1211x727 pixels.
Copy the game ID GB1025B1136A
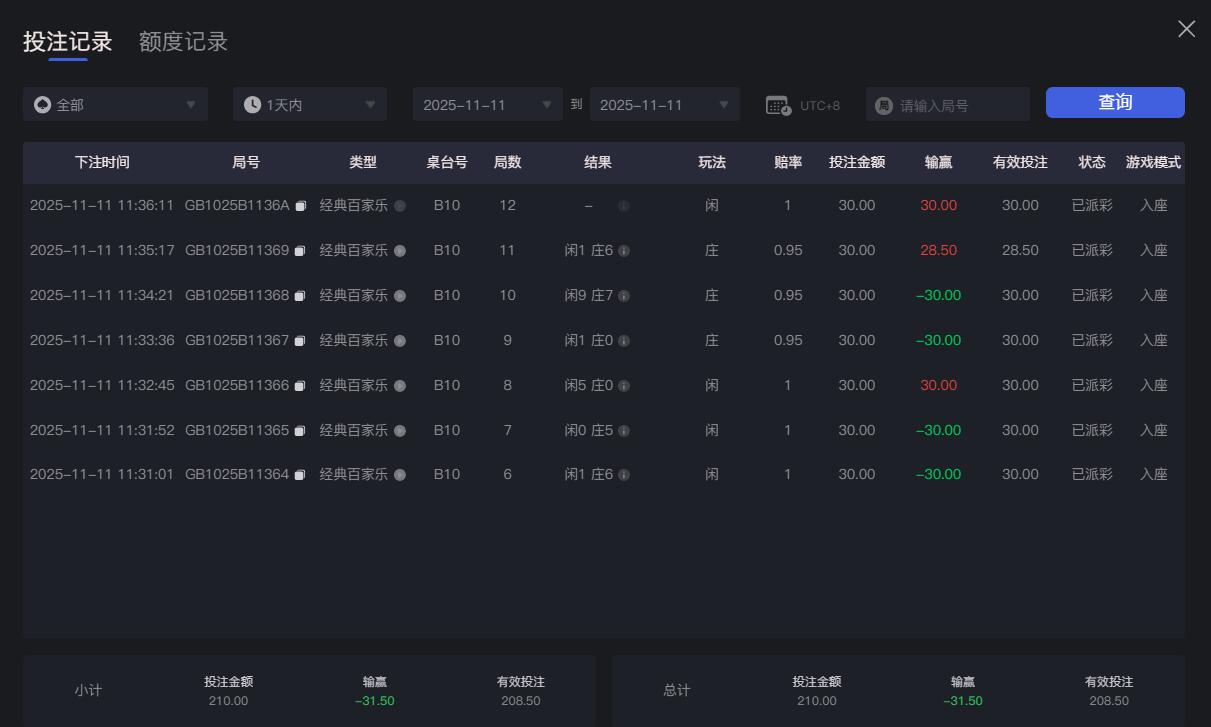tap(301, 206)
